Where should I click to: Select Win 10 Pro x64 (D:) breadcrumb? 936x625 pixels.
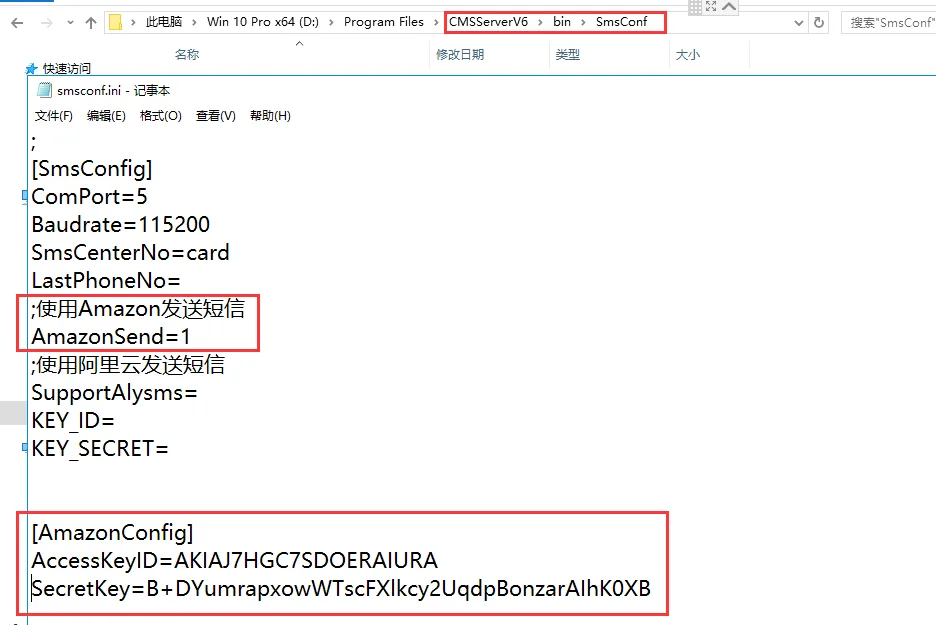point(263,22)
